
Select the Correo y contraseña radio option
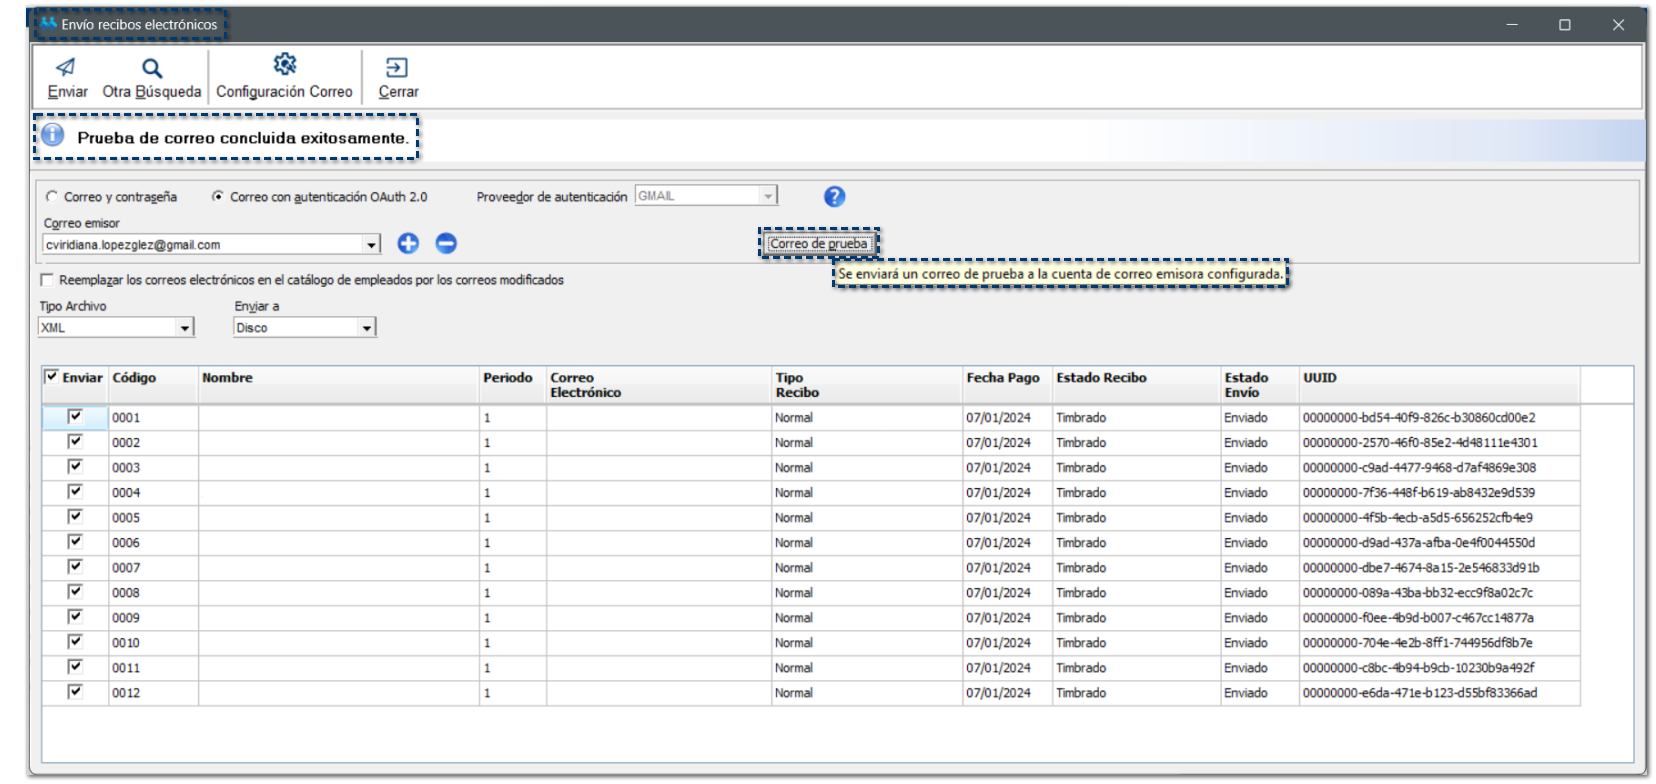(x=52, y=197)
